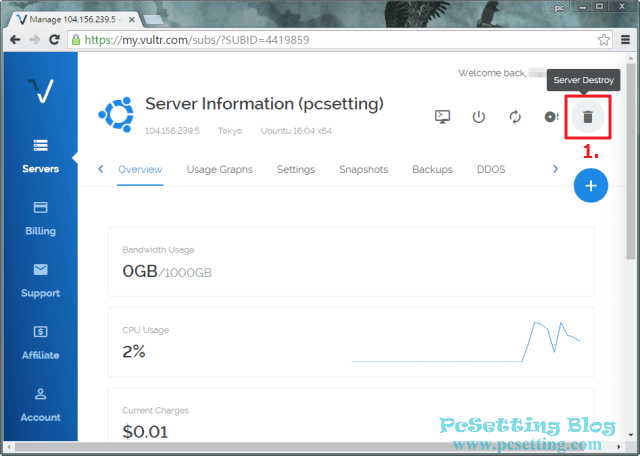This screenshot has width=640, height=456.
Task: Click the green SSL padlock icon
Action: pyautogui.click(x=76, y=40)
